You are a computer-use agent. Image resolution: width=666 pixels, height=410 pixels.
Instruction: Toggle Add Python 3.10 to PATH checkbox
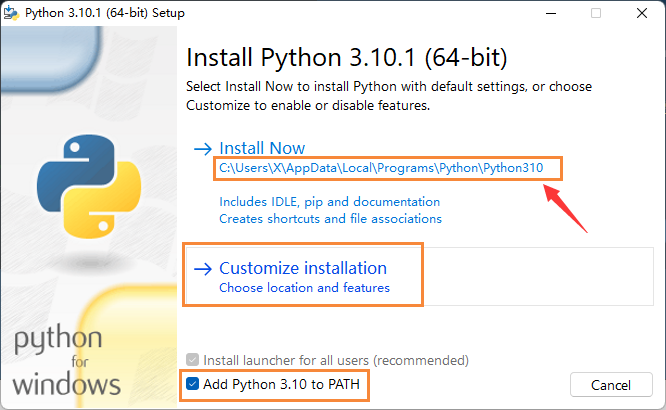pos(192,384)
